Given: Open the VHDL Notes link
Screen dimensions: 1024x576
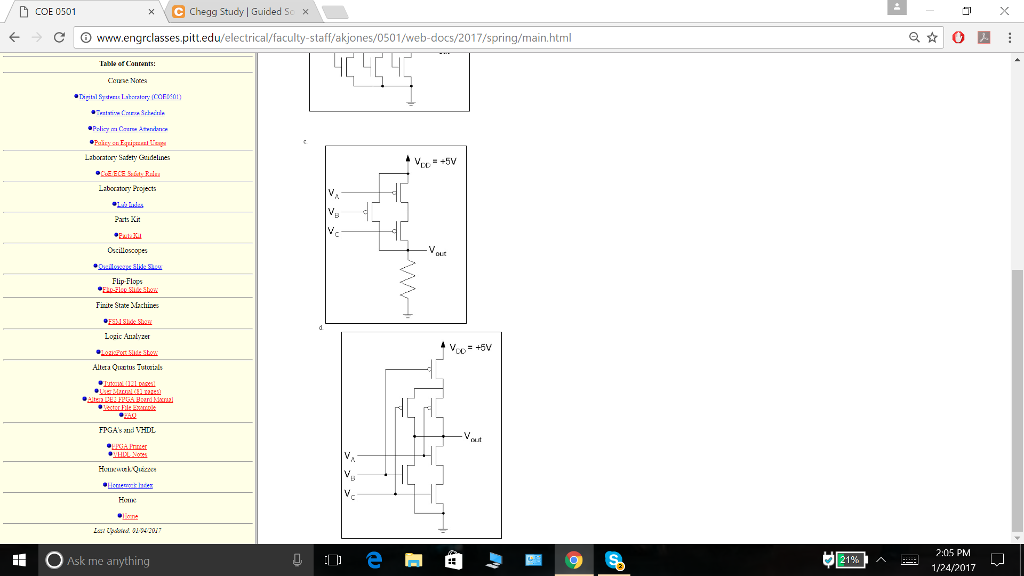Looking at the screenshot, I should pyautogui.click(x=130, y=455).
